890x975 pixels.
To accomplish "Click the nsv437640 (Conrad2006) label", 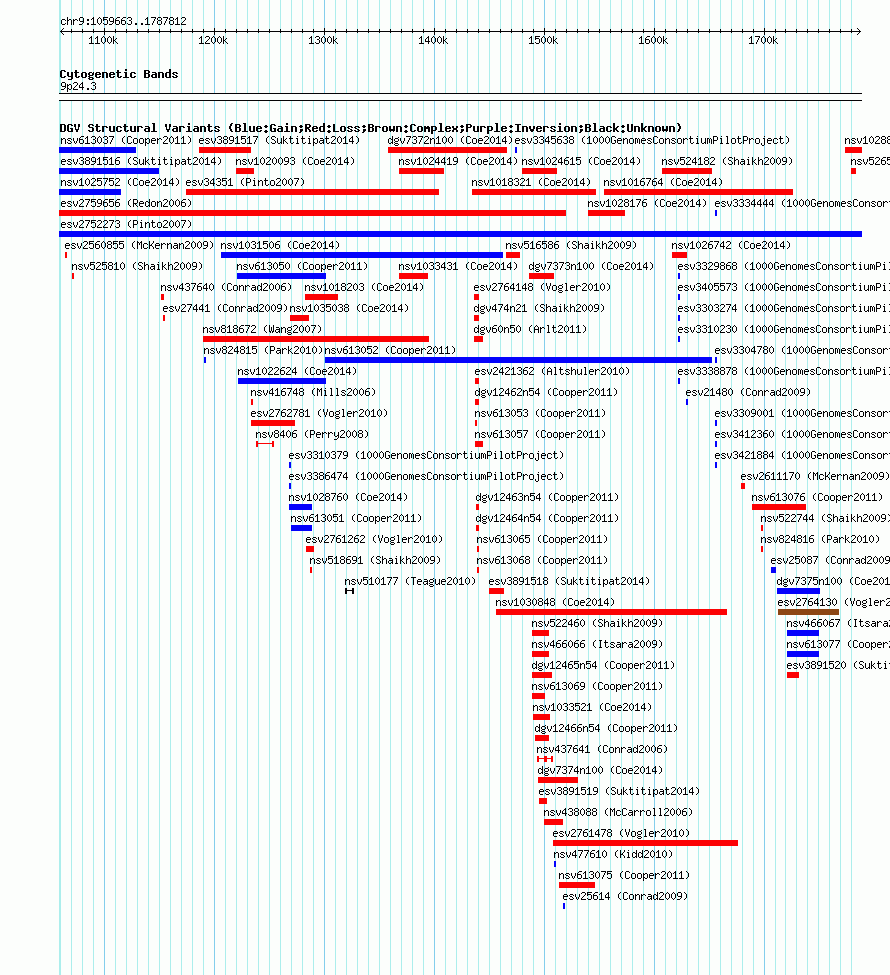I will coord(226,287).
